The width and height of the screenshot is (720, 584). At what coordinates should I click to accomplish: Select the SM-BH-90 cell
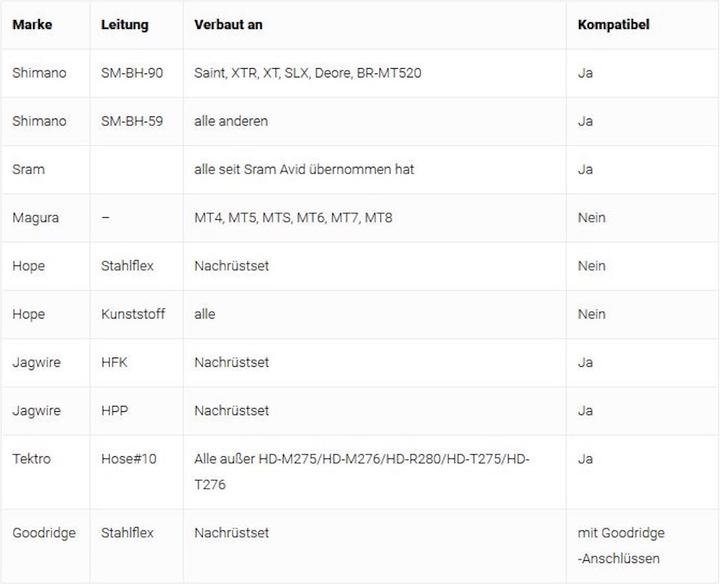click(133, 73)
